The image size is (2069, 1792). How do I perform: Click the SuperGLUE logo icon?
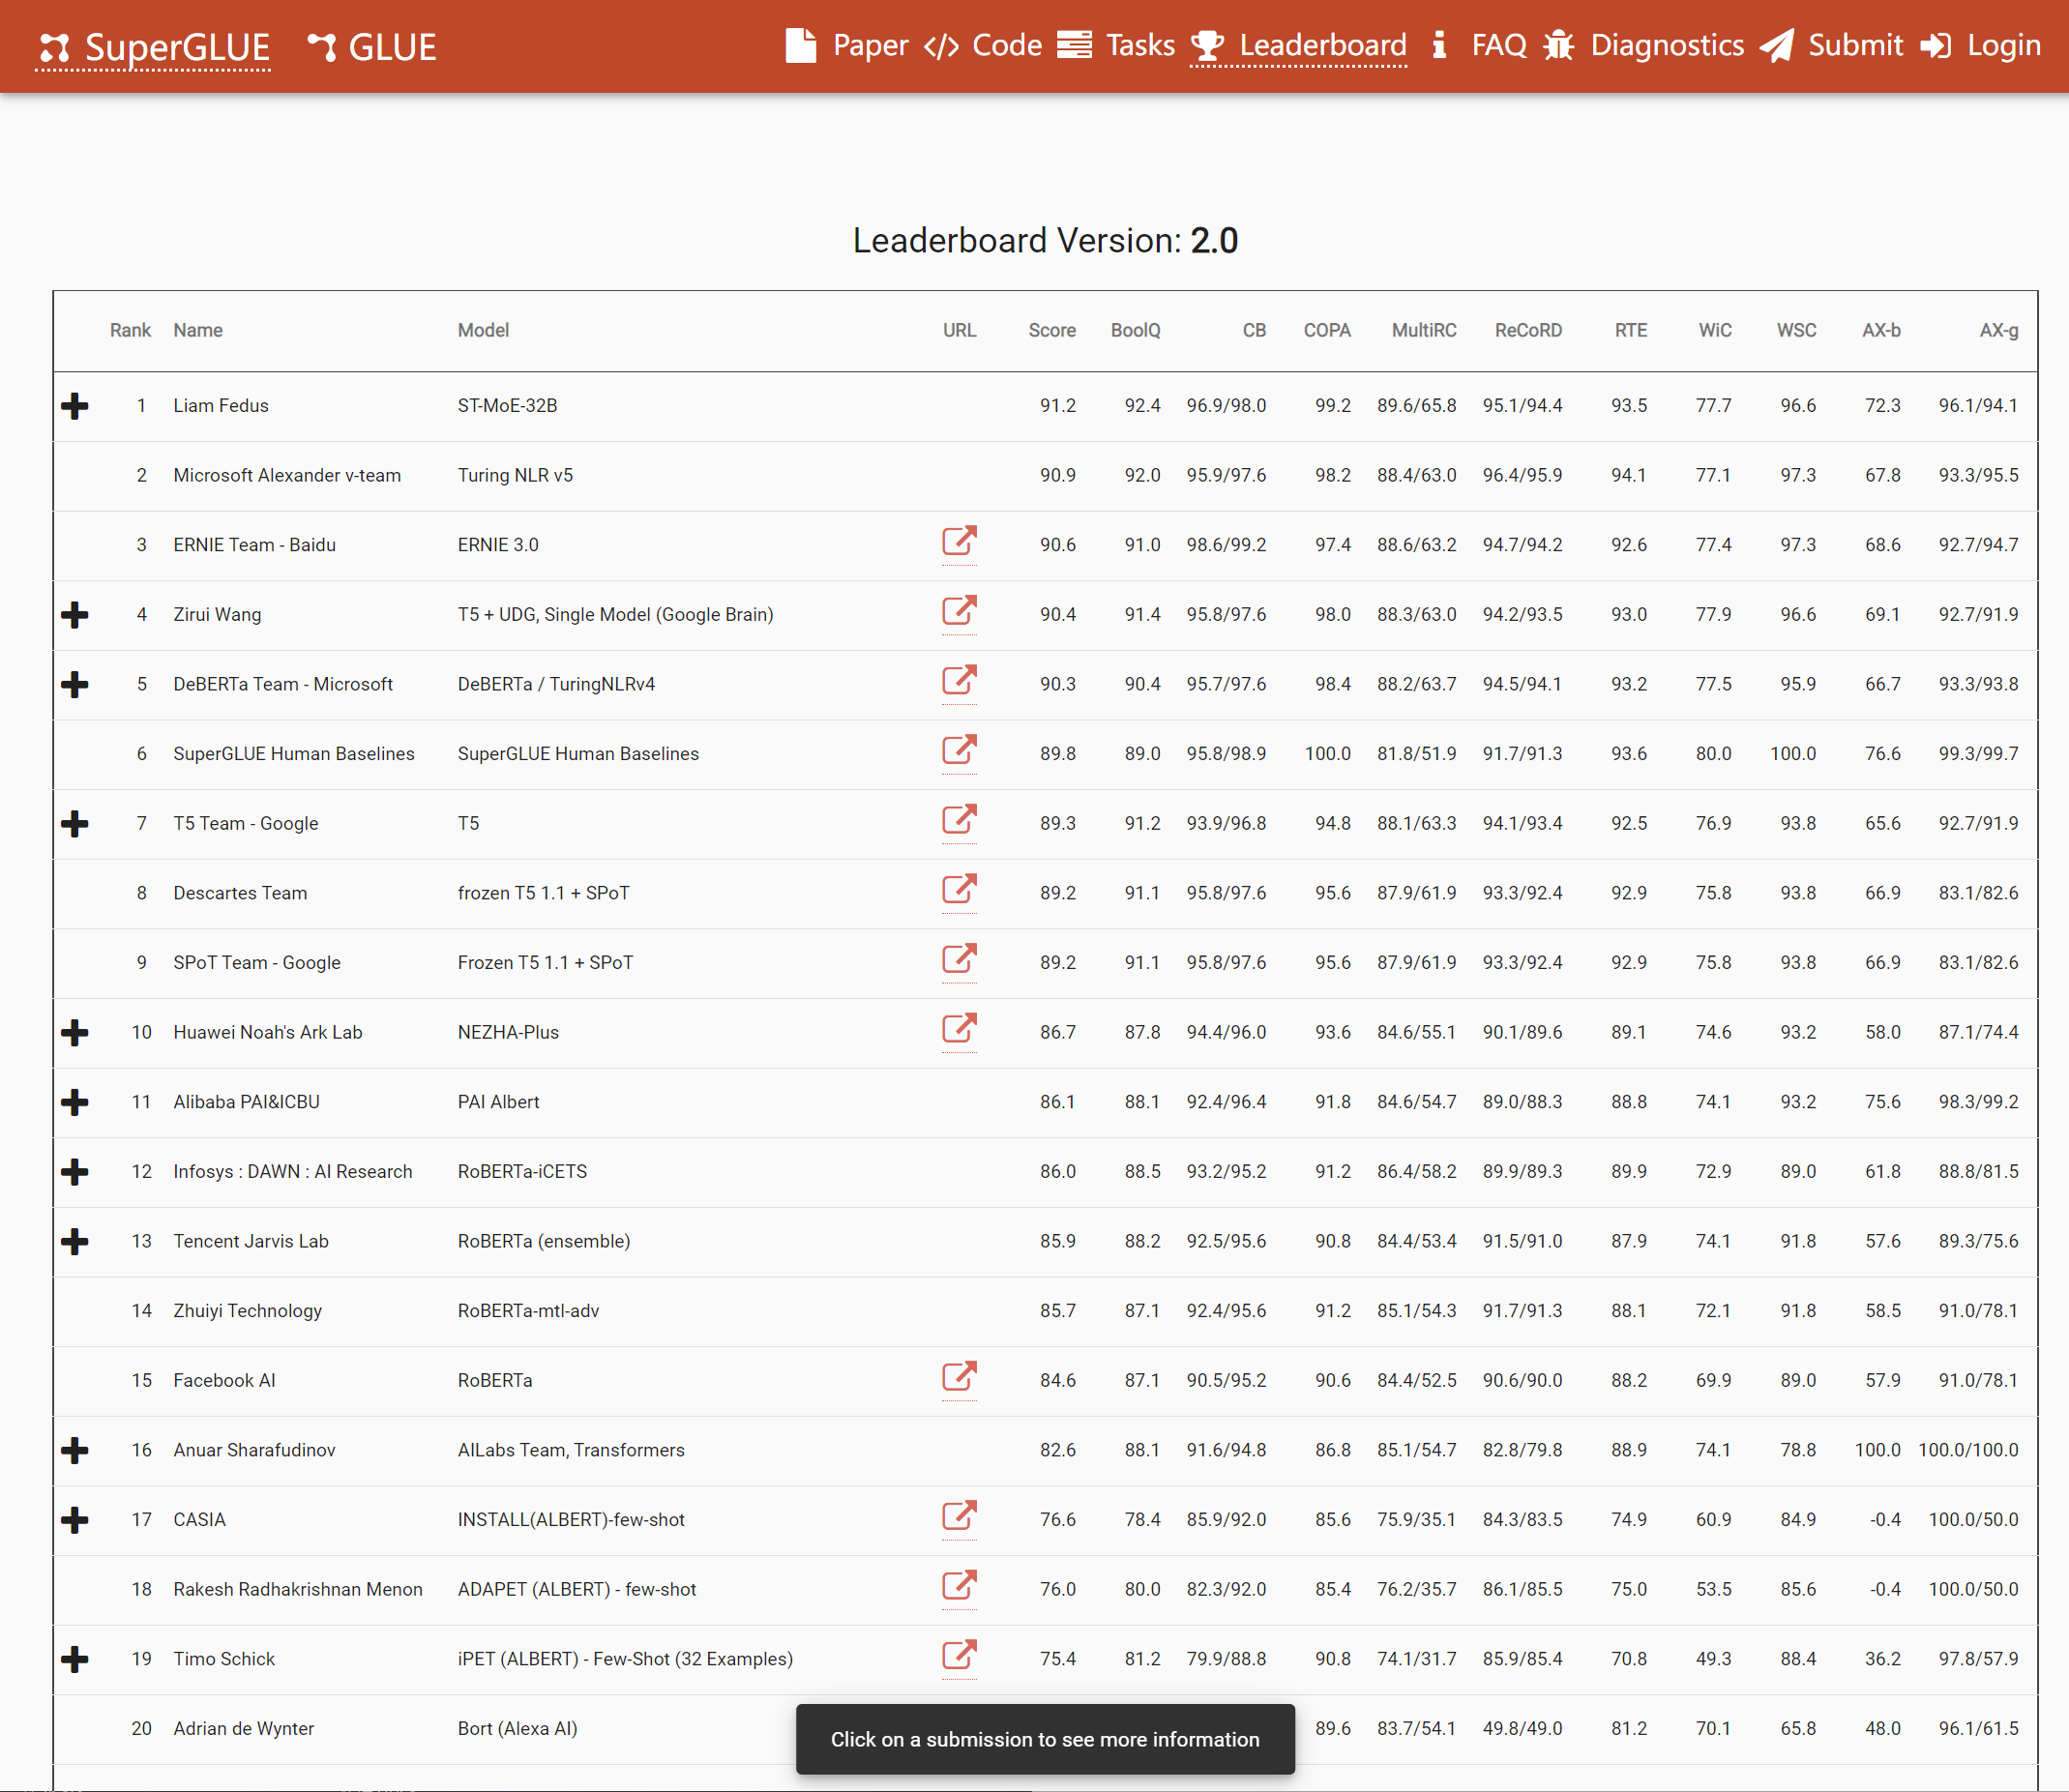click(54, 47)
